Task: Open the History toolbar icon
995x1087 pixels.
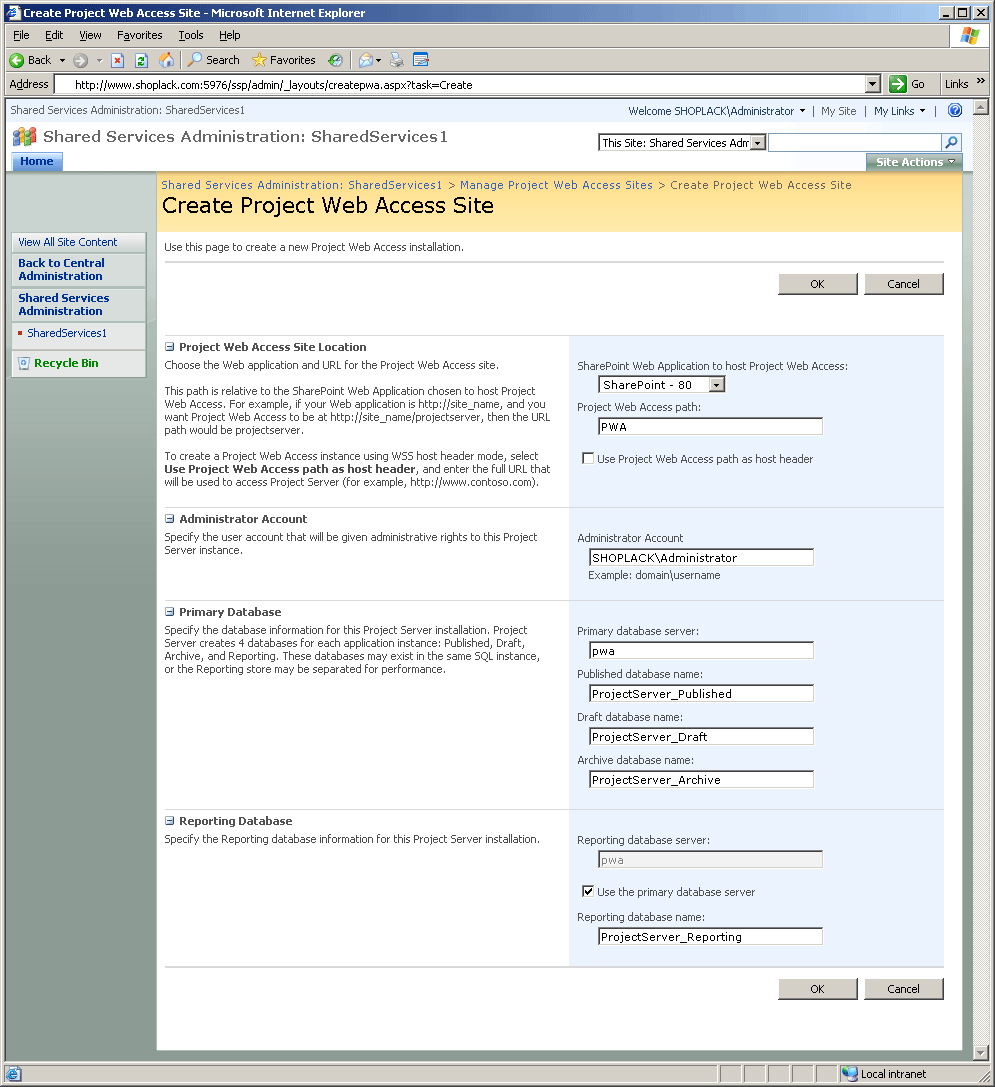Action: click(335, 60)
